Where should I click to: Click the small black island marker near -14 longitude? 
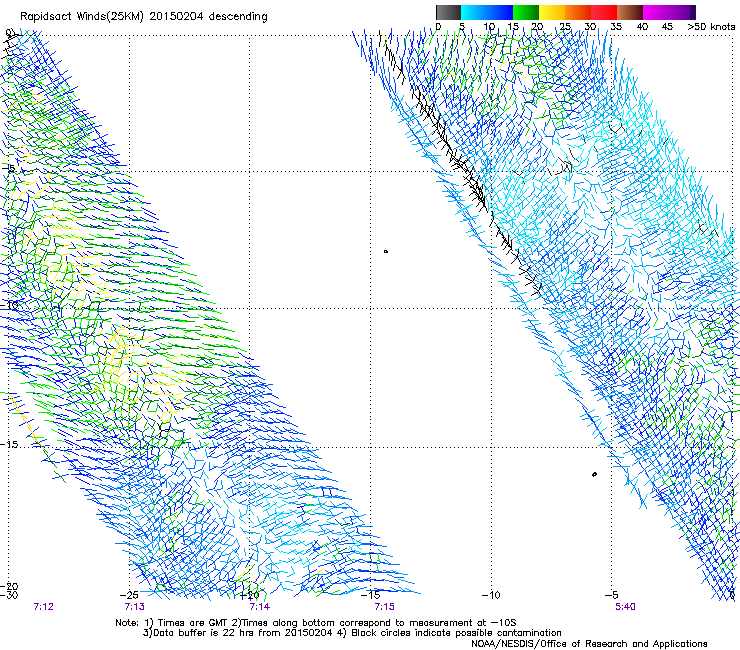pos(386,252)
